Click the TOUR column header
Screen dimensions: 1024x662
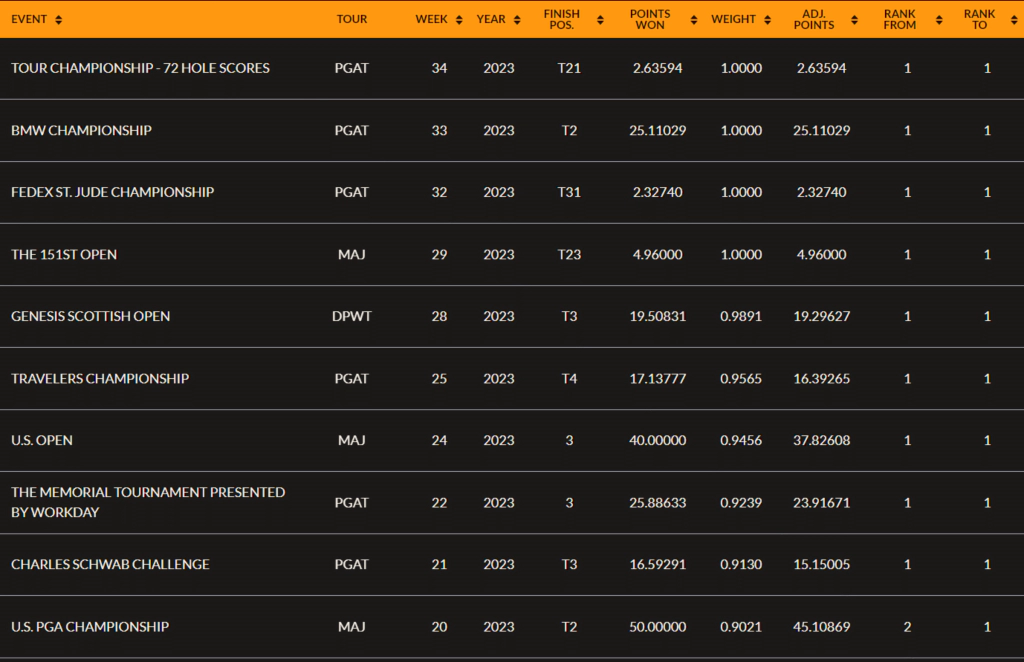[351, 19]
